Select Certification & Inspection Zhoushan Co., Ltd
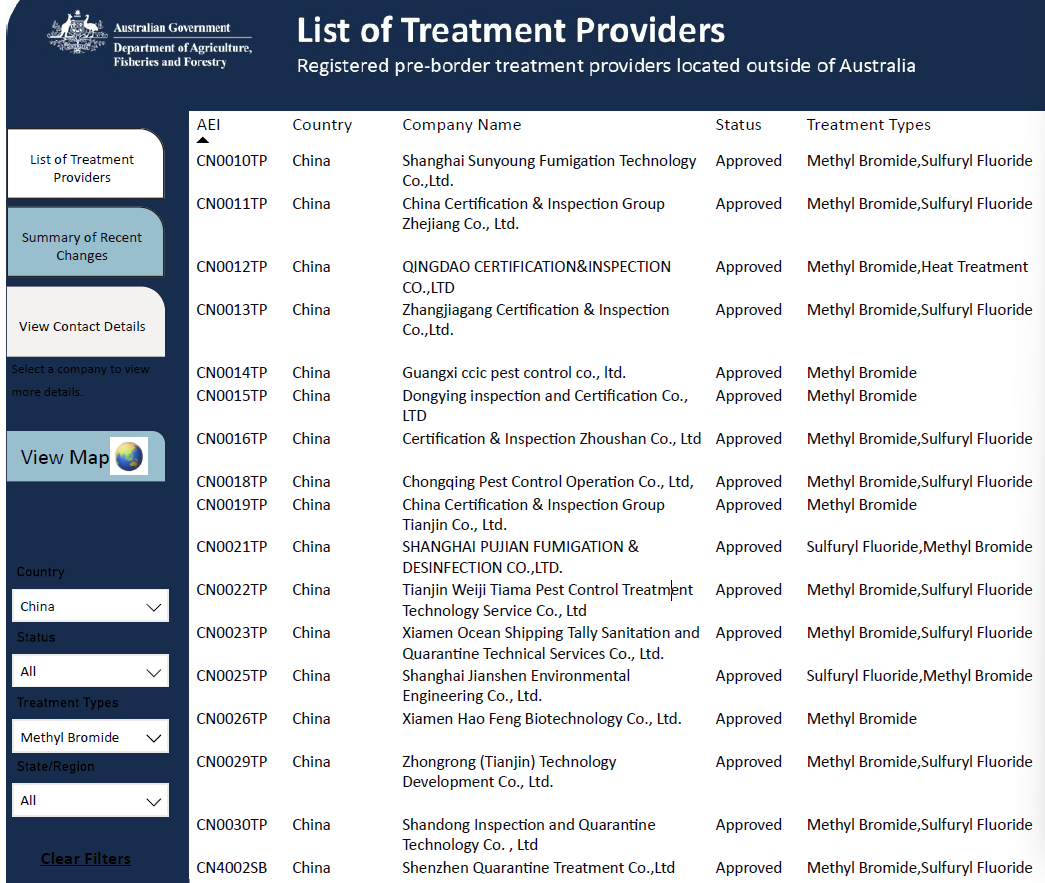The image size is (1045, 883). (551, 439)
